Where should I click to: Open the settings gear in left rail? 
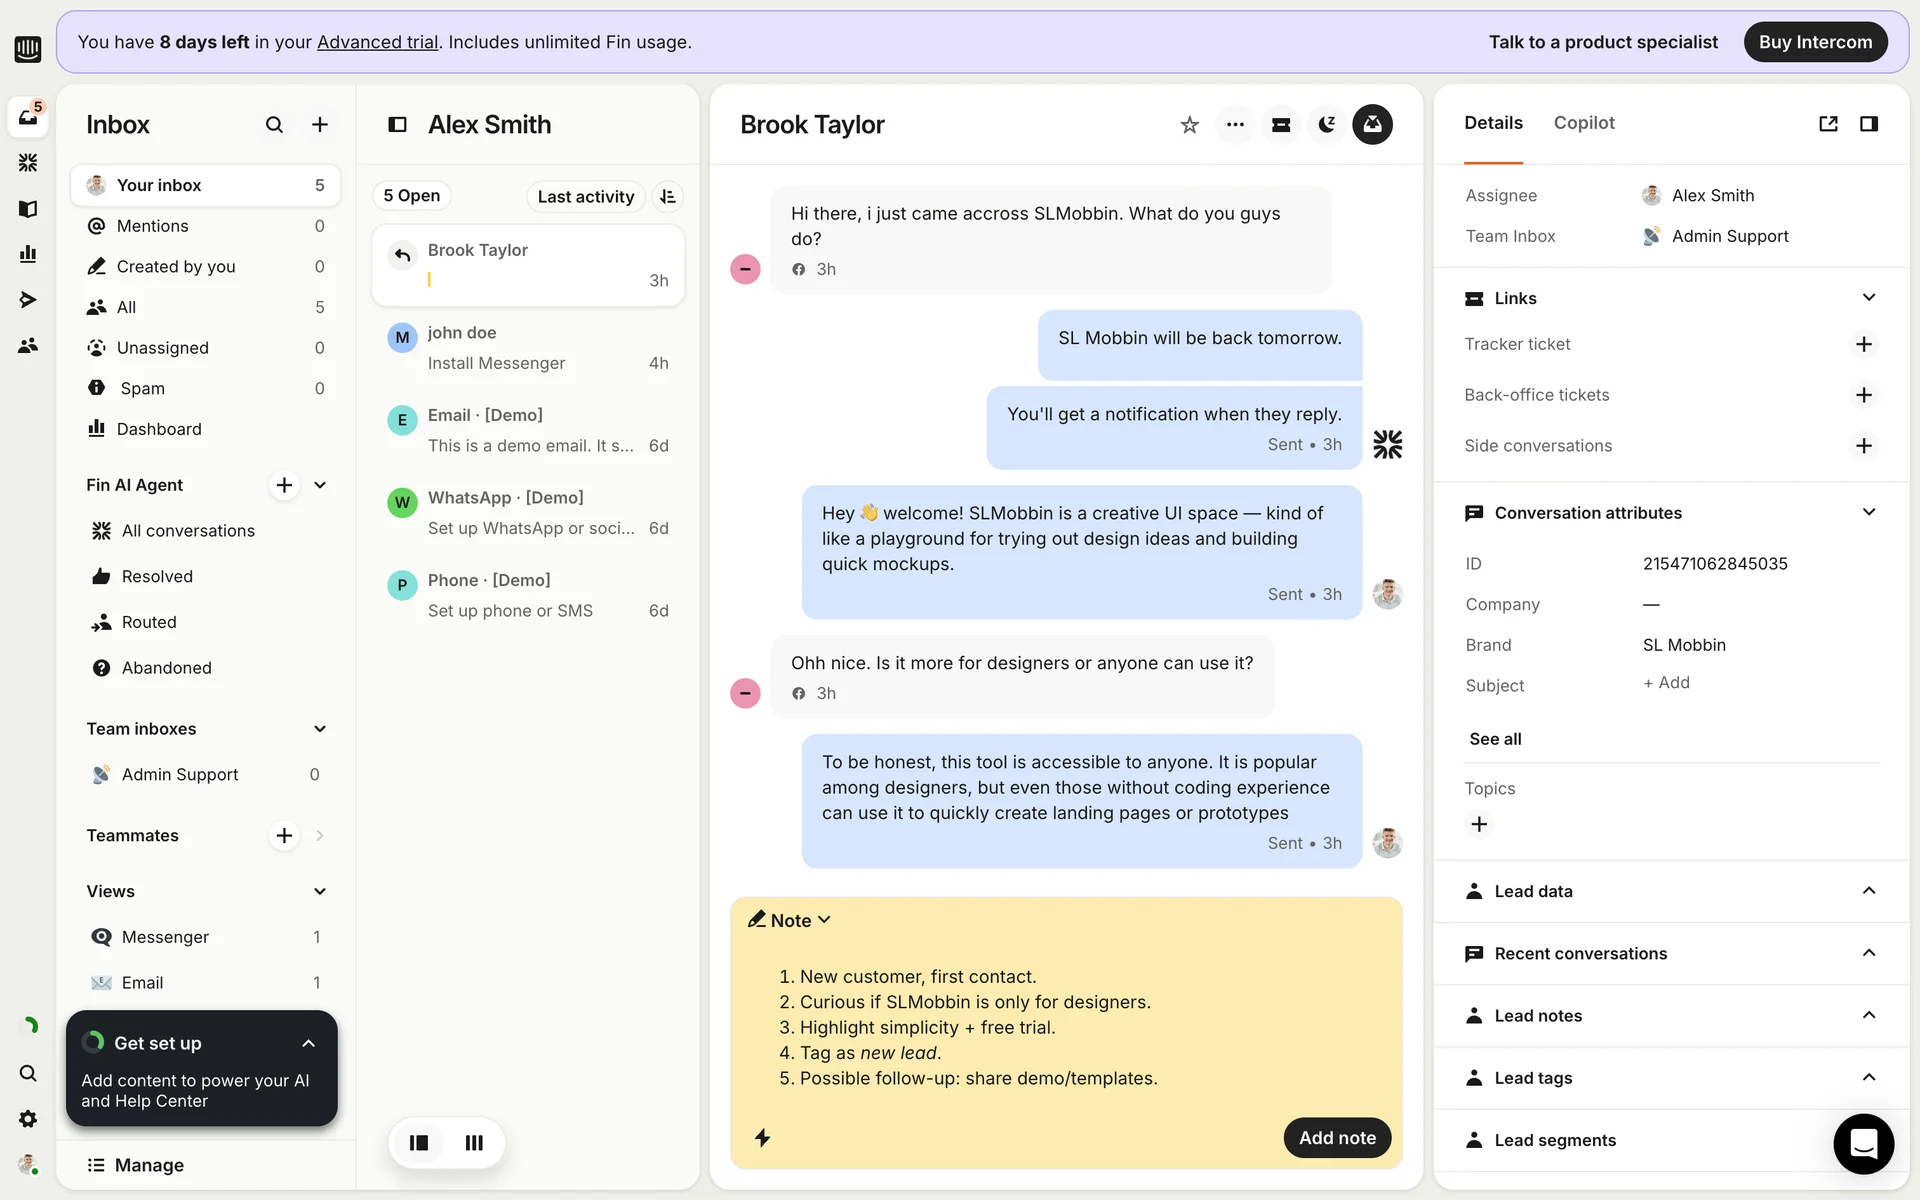coord(28,1119)
